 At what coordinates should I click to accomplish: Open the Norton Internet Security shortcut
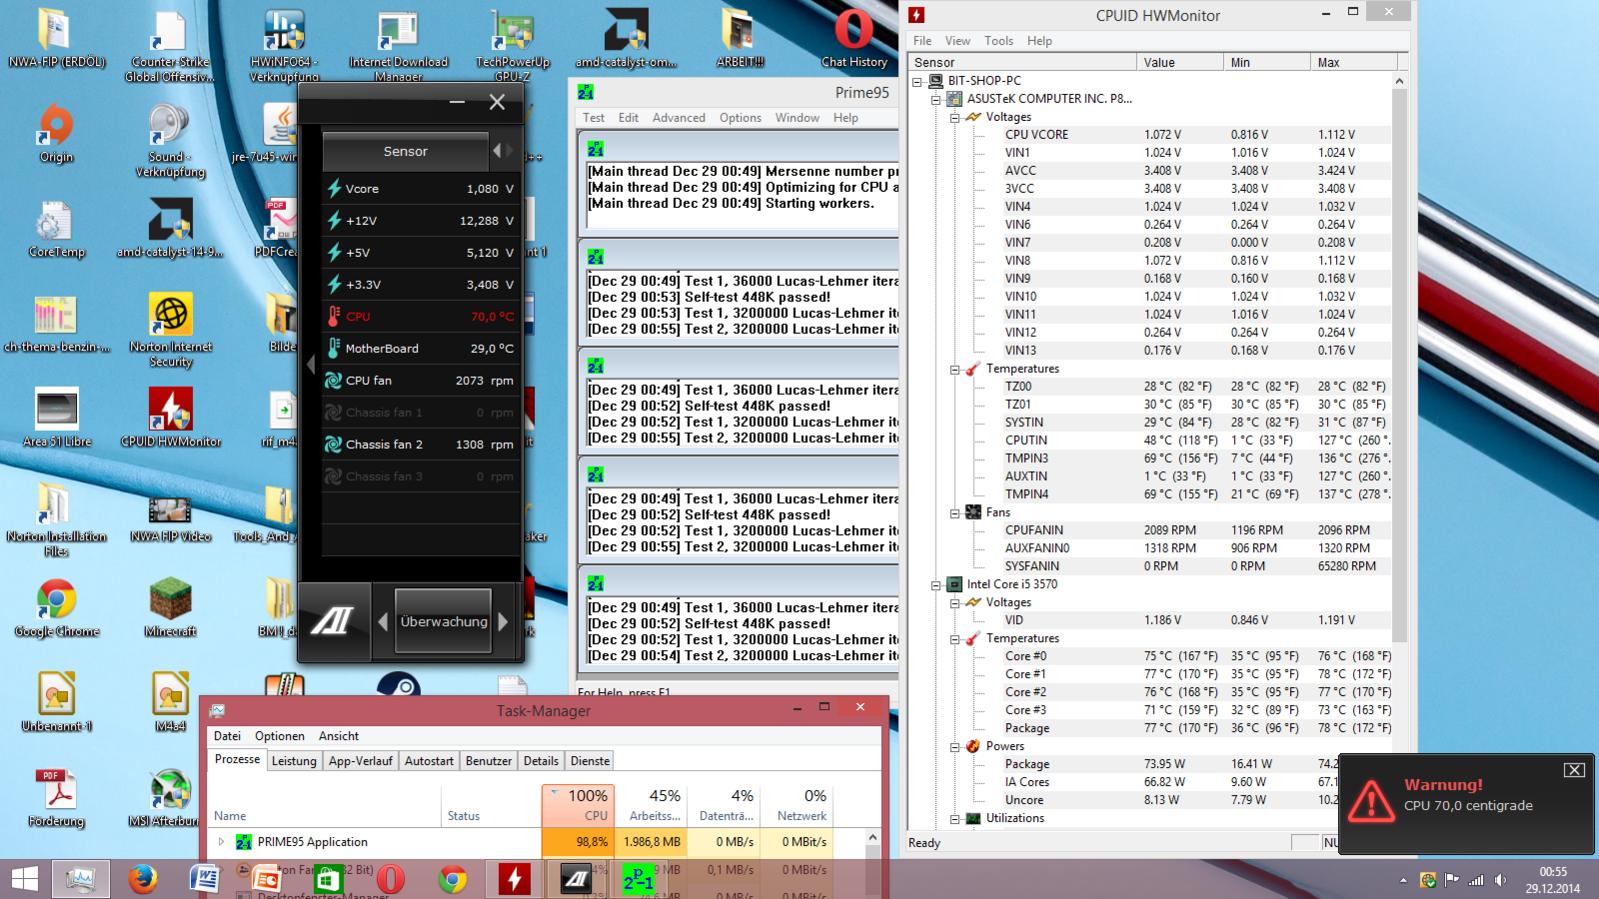point(170,331)
